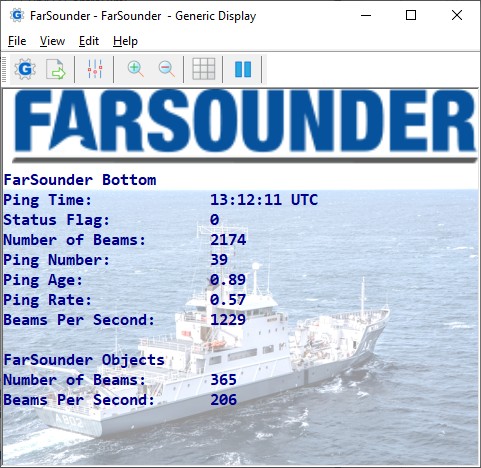Viewport: 481px width, 468px height.
Task: Click the Ping Number value '39'
Action: pos(219,260)
